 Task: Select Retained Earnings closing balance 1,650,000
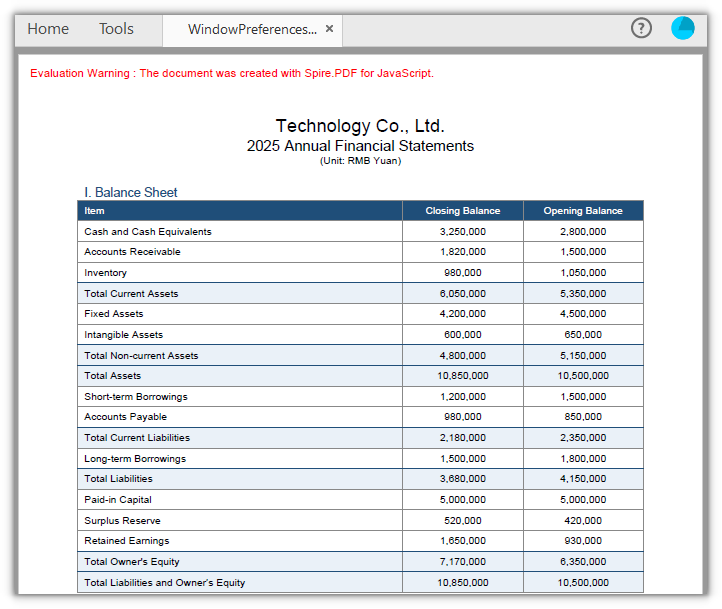(463, 541)
